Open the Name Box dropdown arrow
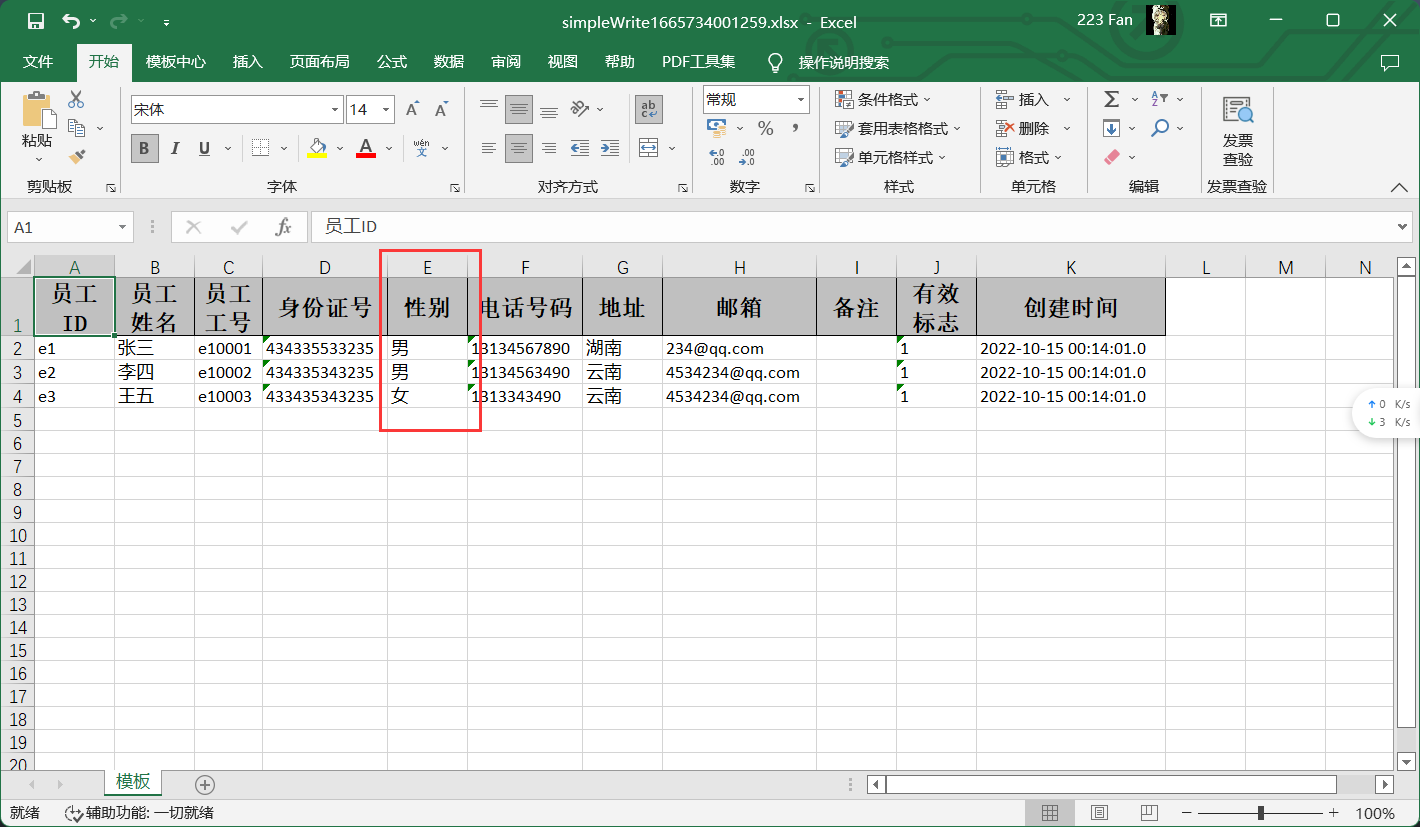The height and width of the screenshot is (827, 1420). click(123, 227)
